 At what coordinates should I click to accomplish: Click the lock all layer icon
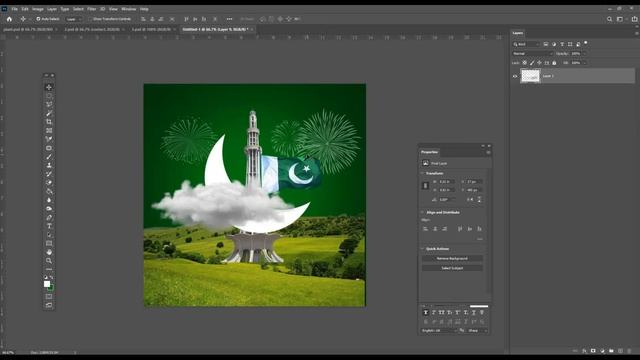[554, 63]
